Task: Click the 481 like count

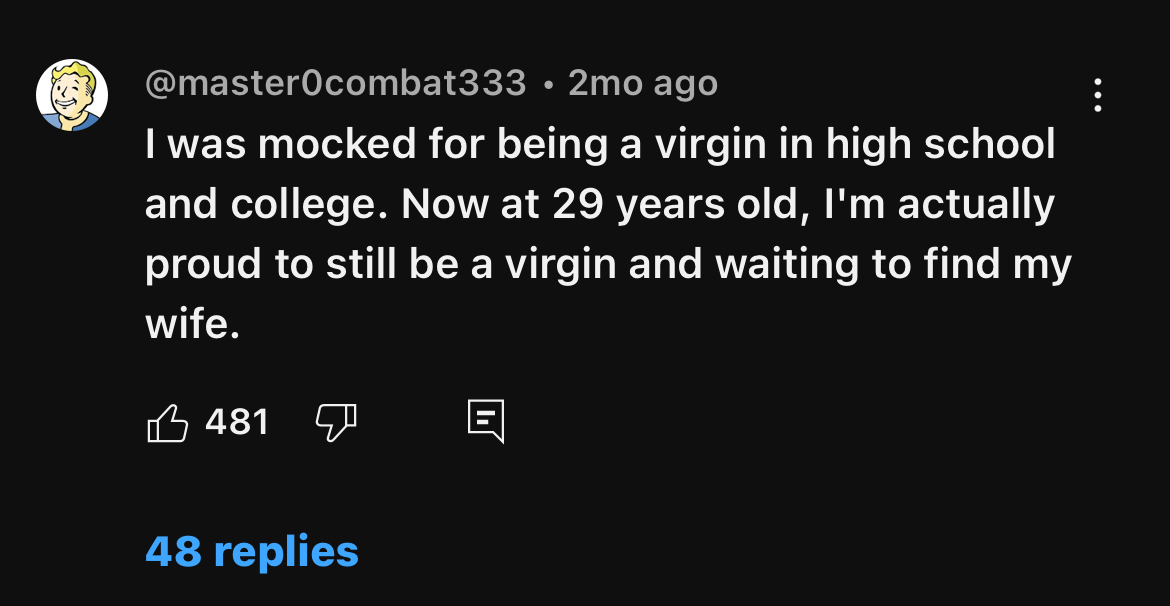Action: click(237, 422)
